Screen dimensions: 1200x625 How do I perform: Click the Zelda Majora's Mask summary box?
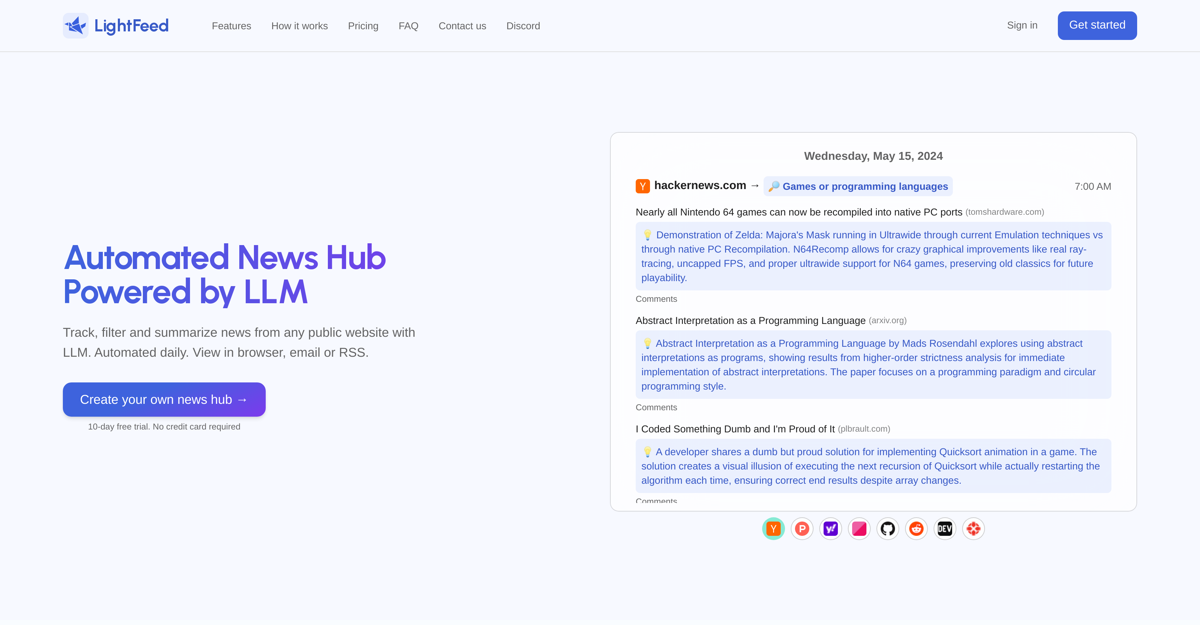(873, 256)
